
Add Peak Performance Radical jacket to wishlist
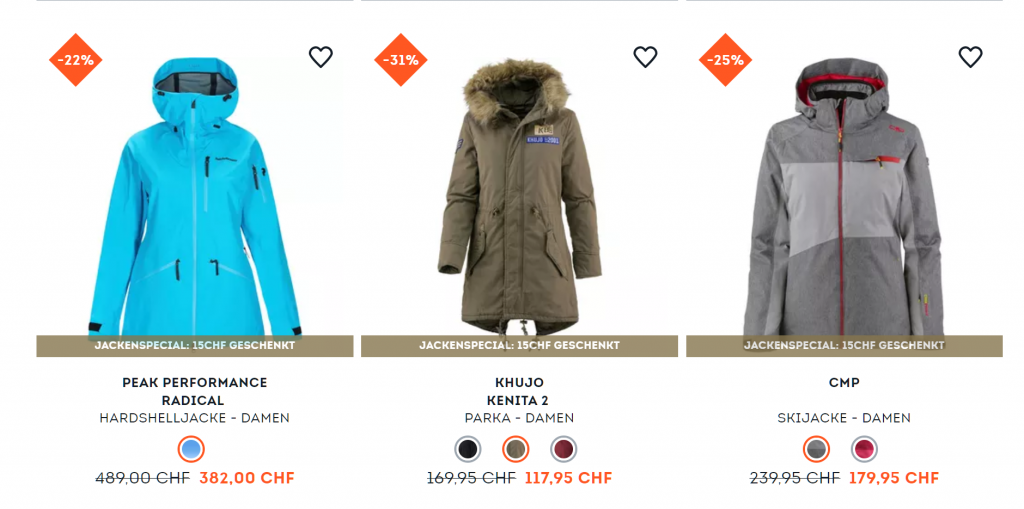click(x=321, y=57)
